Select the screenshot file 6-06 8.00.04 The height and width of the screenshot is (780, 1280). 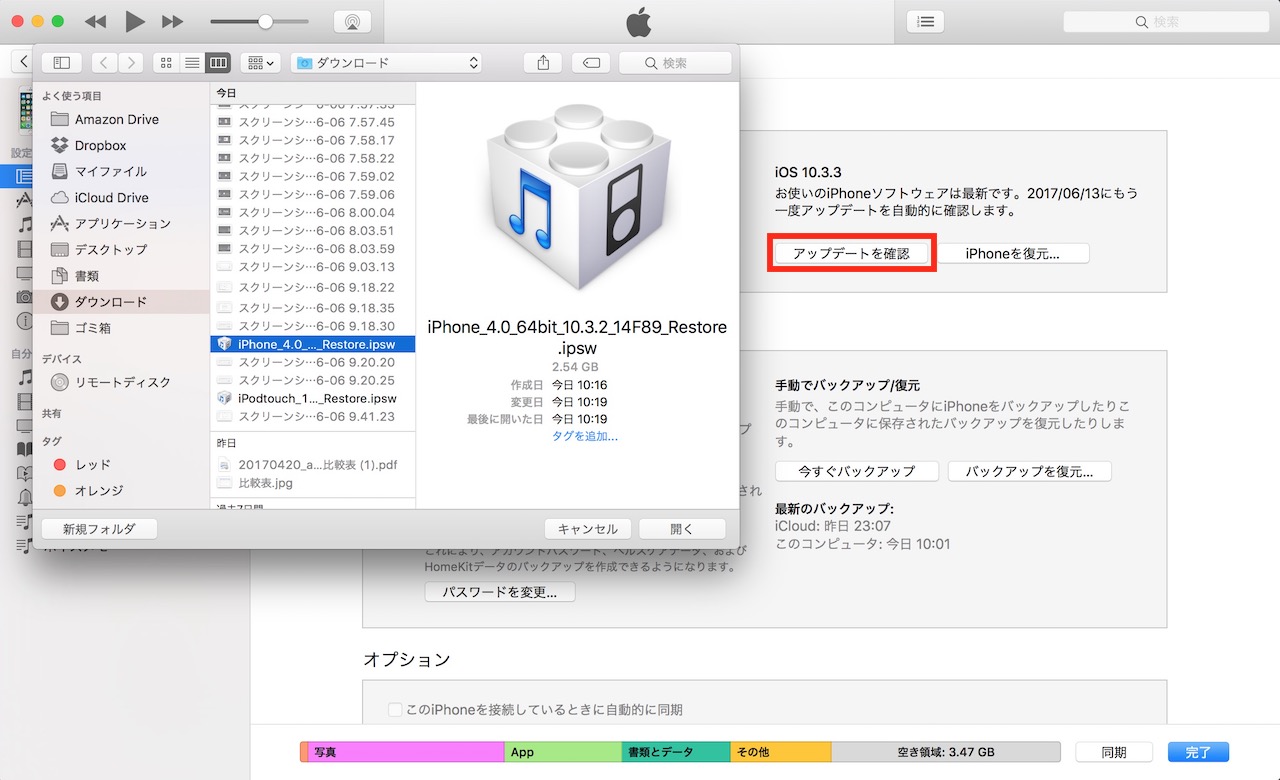pos(313,212)
